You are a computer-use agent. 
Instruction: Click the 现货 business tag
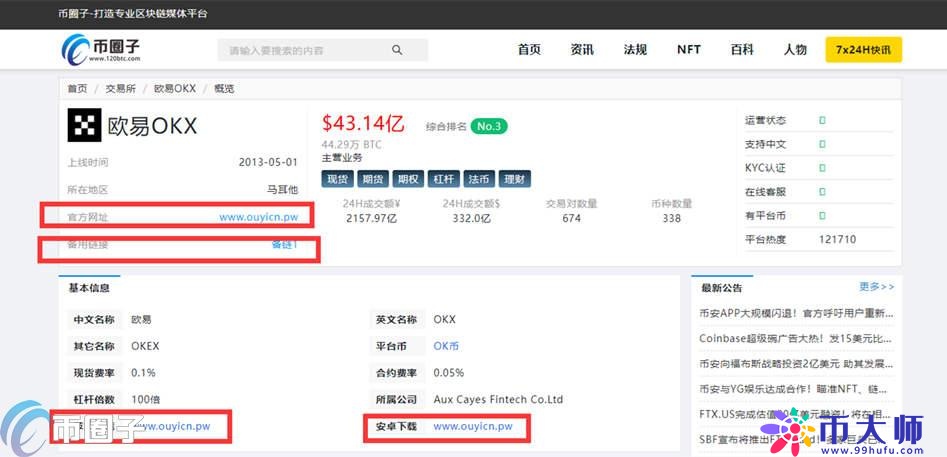[x=338, y=179]
